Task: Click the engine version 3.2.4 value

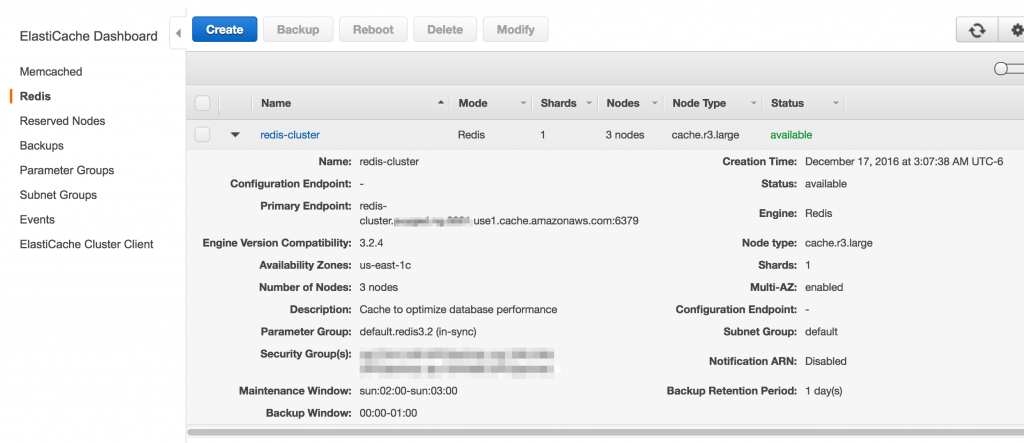Action: [373, 243]
